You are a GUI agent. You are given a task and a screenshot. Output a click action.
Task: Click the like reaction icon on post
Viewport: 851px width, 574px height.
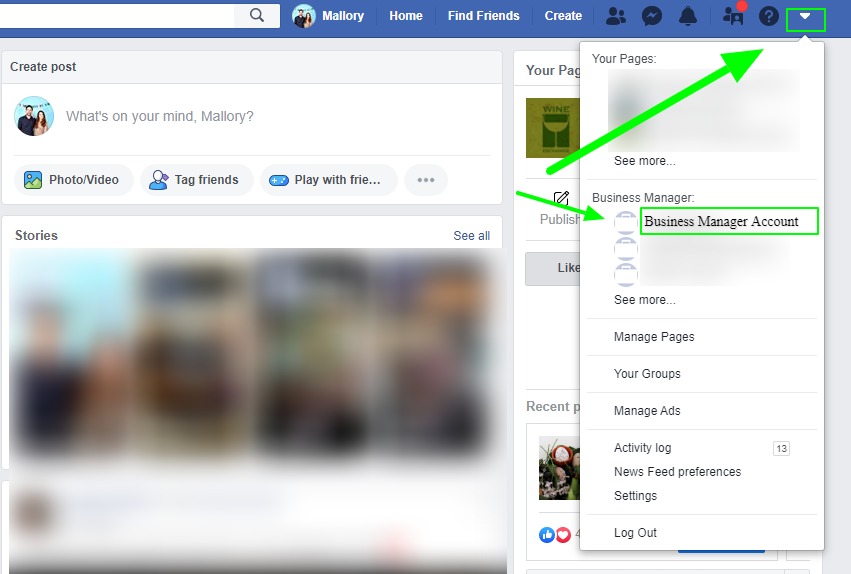(x=547, y=535)
